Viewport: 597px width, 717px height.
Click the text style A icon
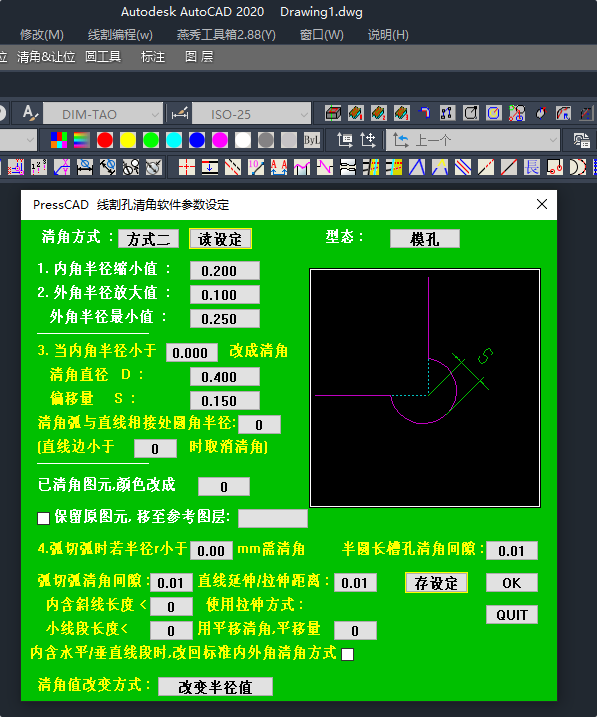(x=30, y=113)
